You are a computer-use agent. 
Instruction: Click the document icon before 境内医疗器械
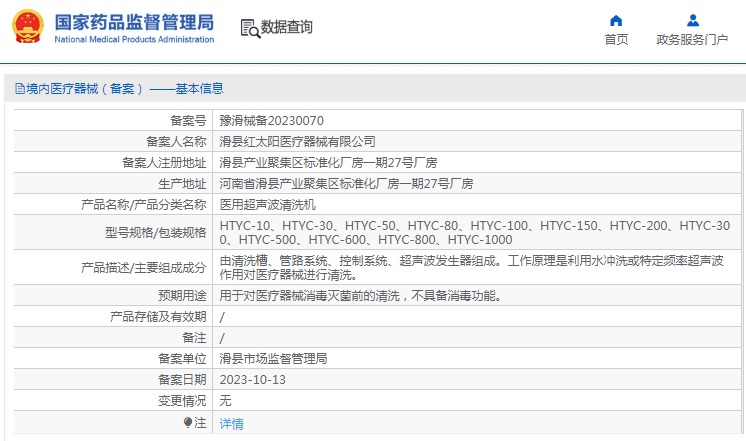(x=20, y=88)
